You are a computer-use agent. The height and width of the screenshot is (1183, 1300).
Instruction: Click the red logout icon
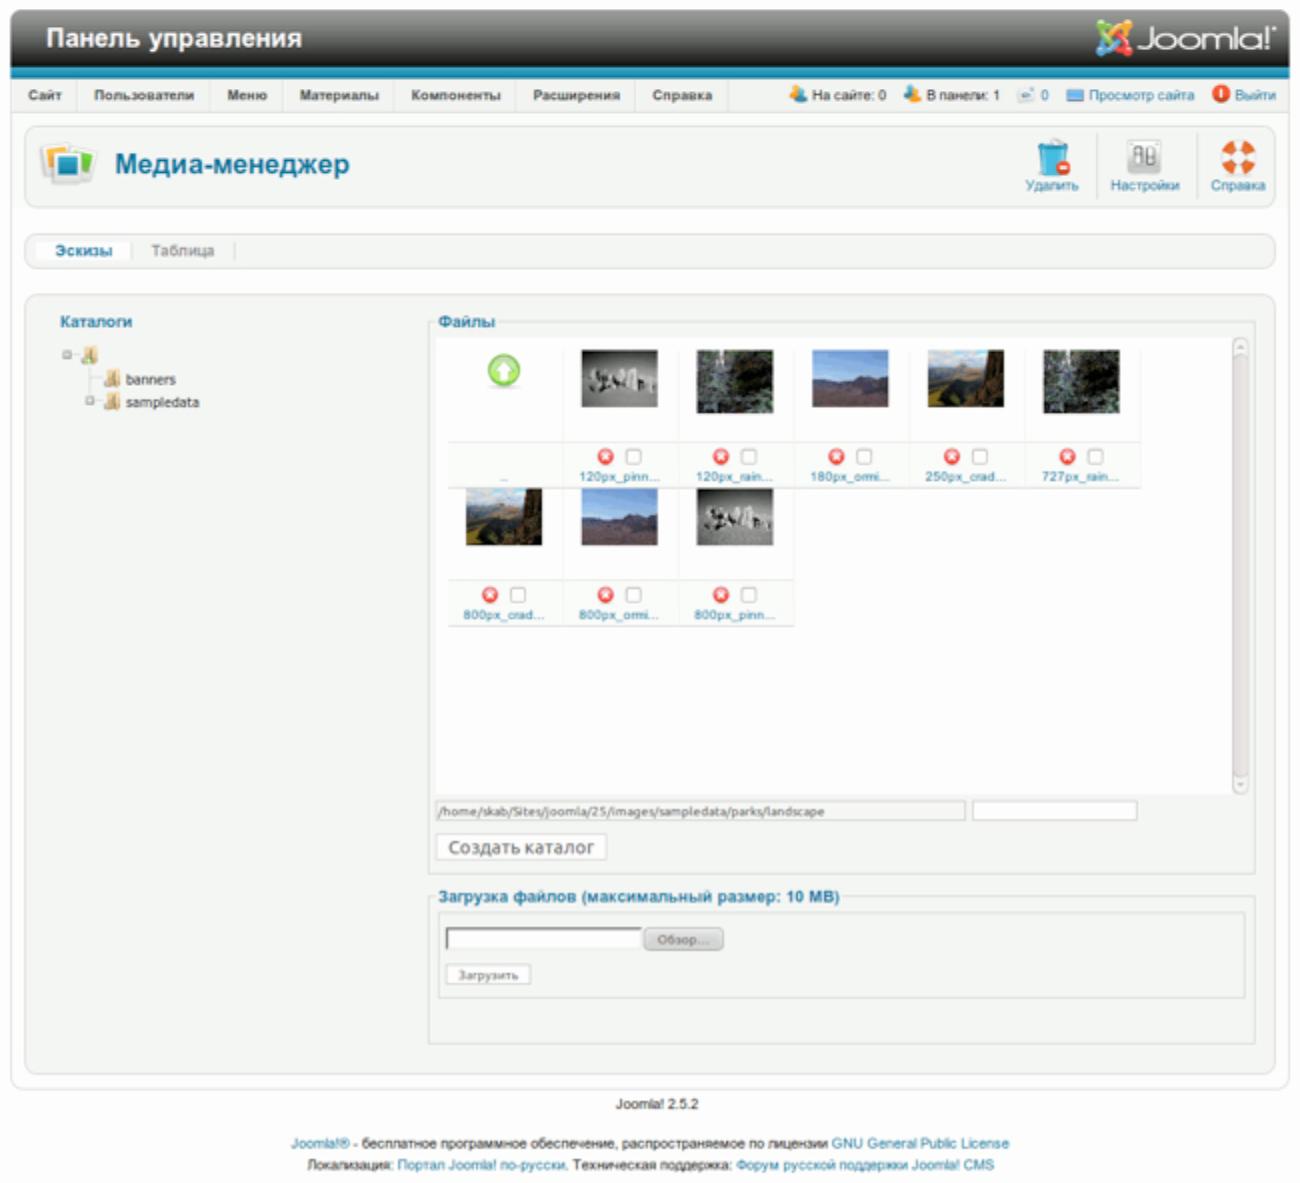(x=1221, y=94)
